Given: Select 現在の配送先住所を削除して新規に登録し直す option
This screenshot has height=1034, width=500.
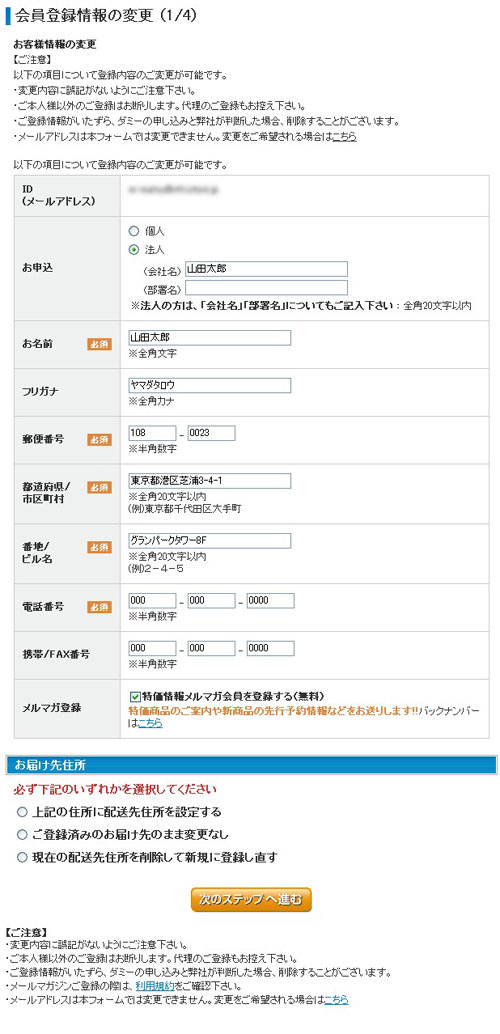Looking at the screenshot, I should (22, 858).
